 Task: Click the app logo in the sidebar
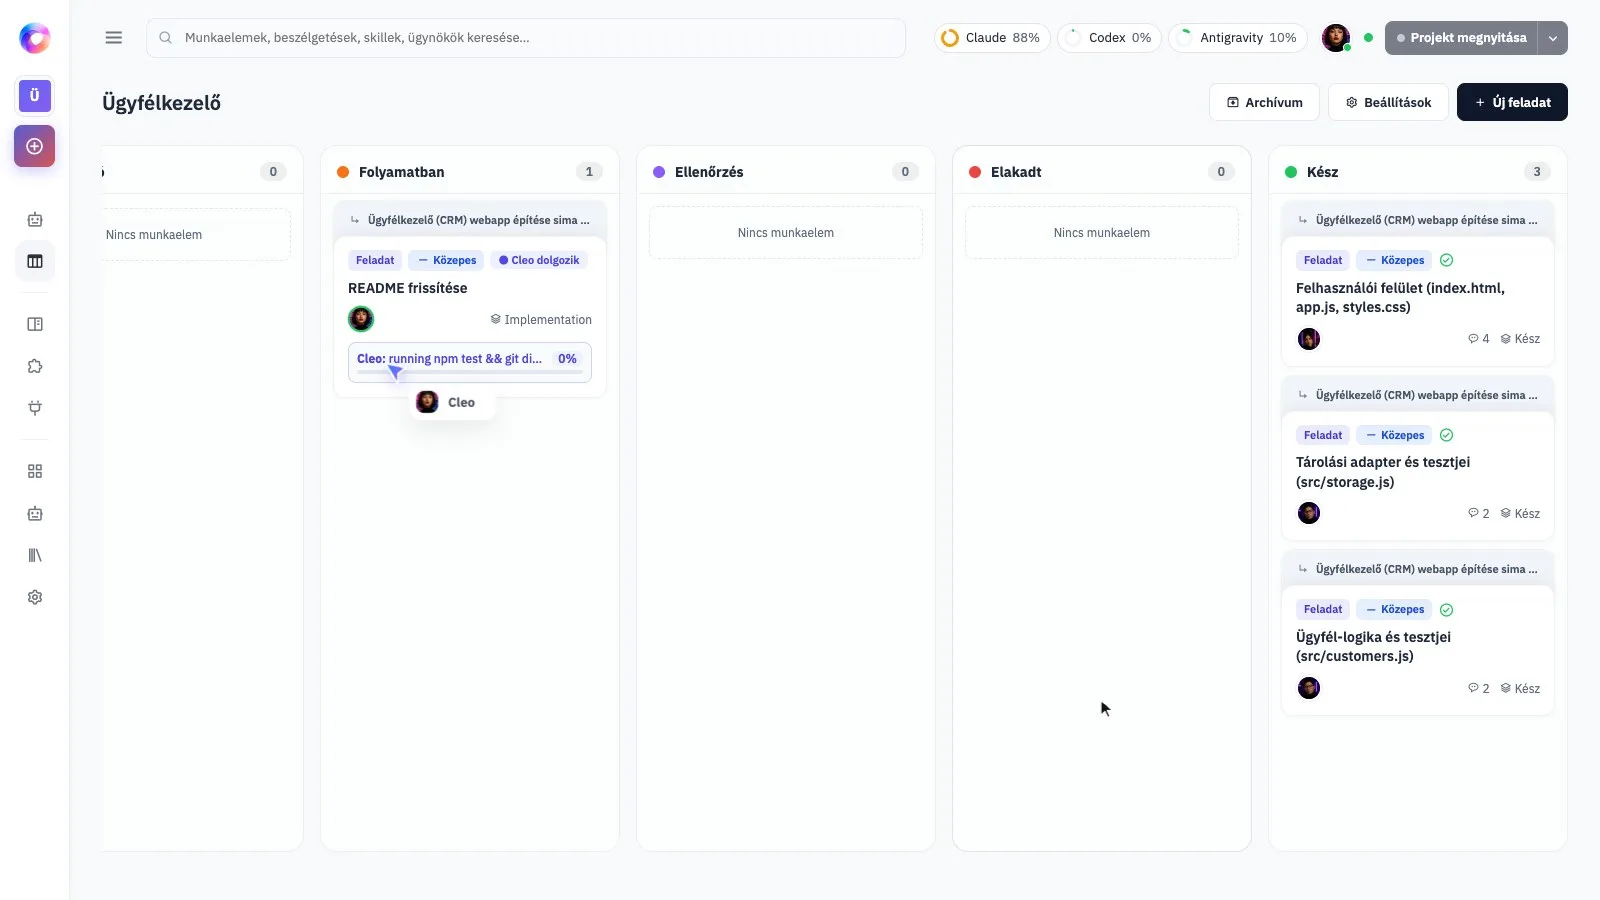click(35, 38)
